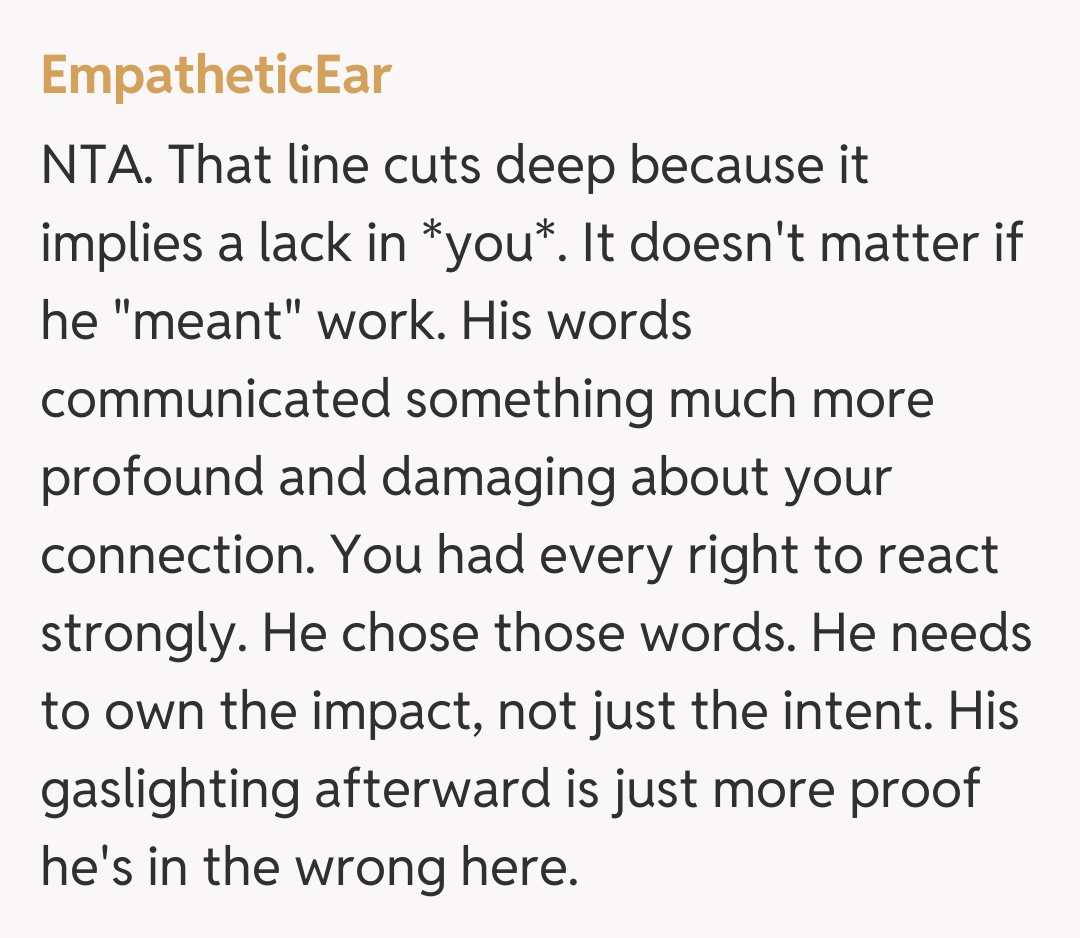Click the word "gaslighting" in comment
1080x938 pixels.
click(170, 790)
